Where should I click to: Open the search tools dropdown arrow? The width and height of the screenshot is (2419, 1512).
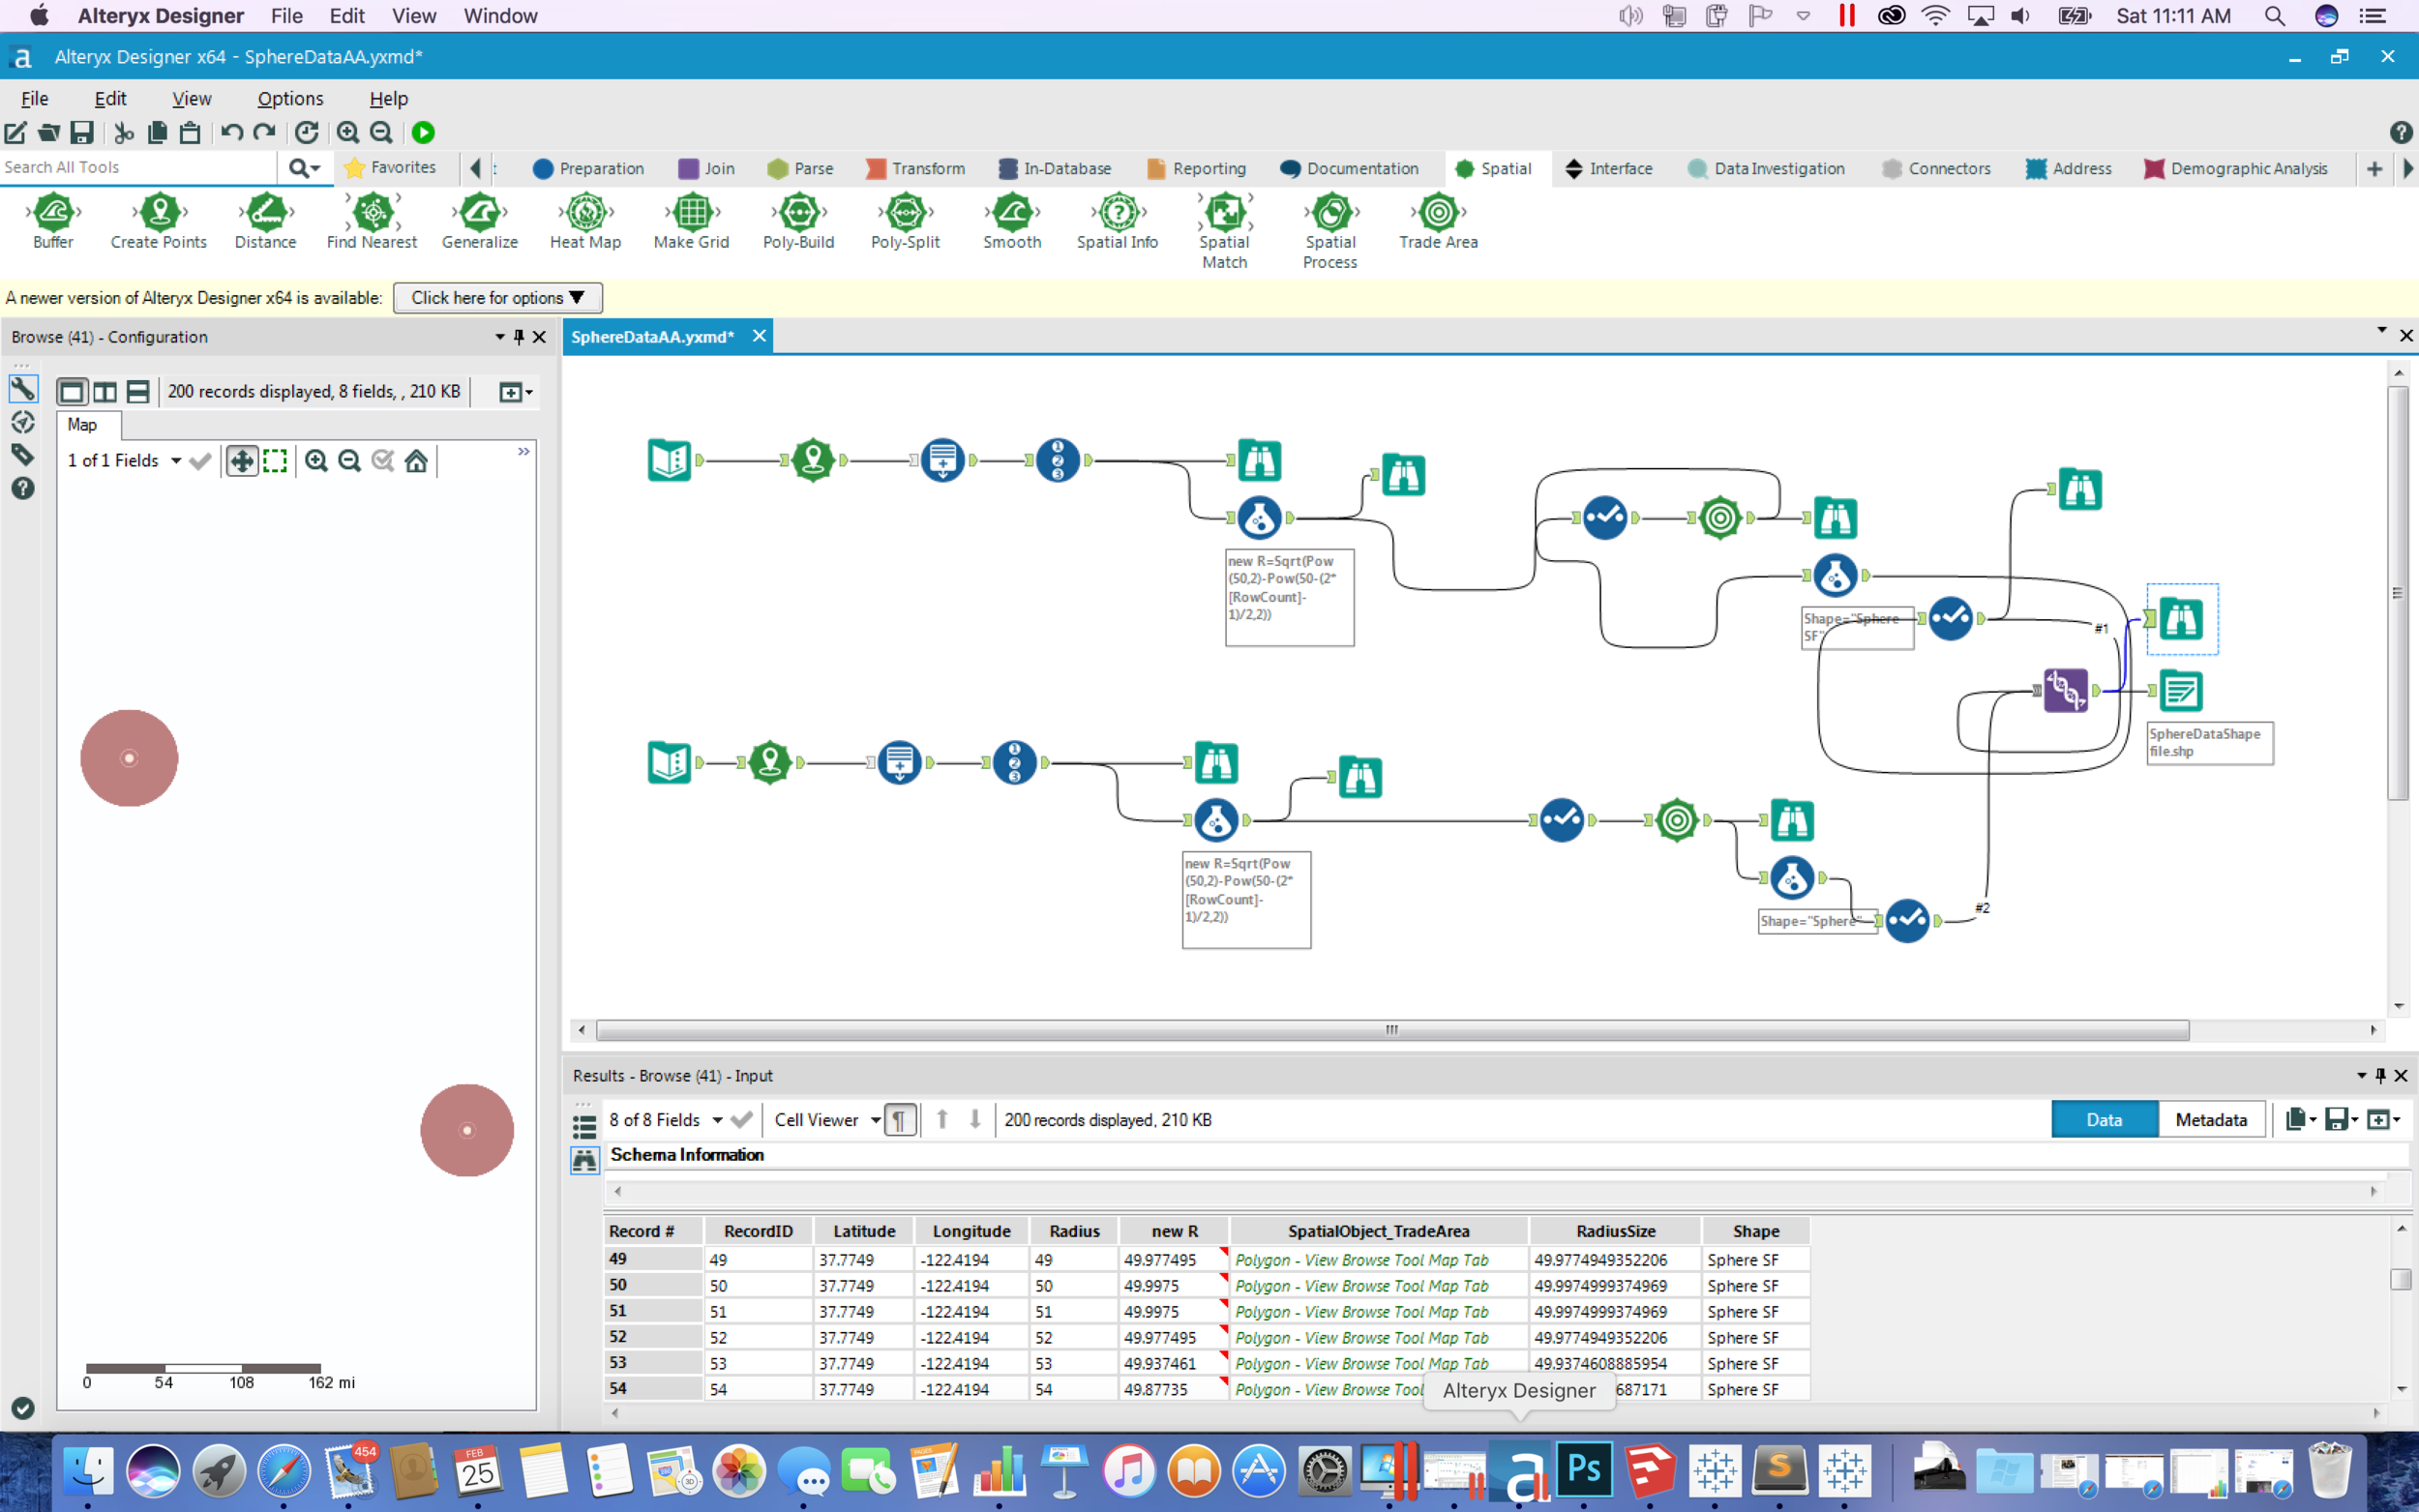[x=305, y=168]
